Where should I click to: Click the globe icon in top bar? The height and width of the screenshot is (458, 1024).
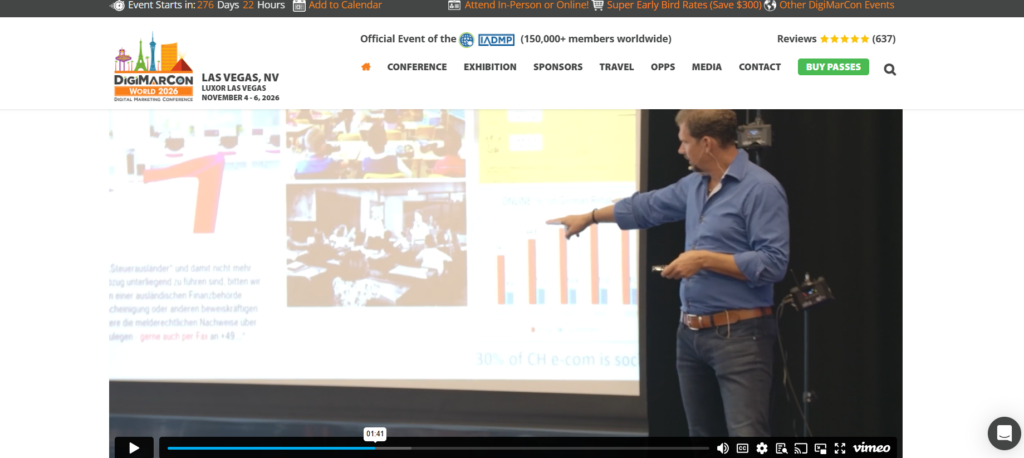(x=770, y=5)
